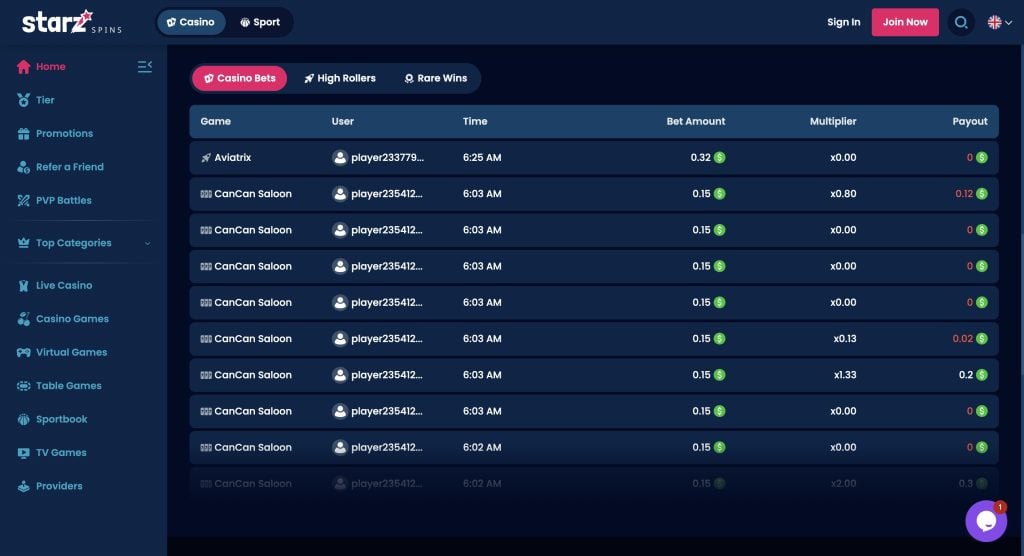Click the Virtual Games controller icon
This screenshot has width=1024, height=556.
tap(24, 353)
